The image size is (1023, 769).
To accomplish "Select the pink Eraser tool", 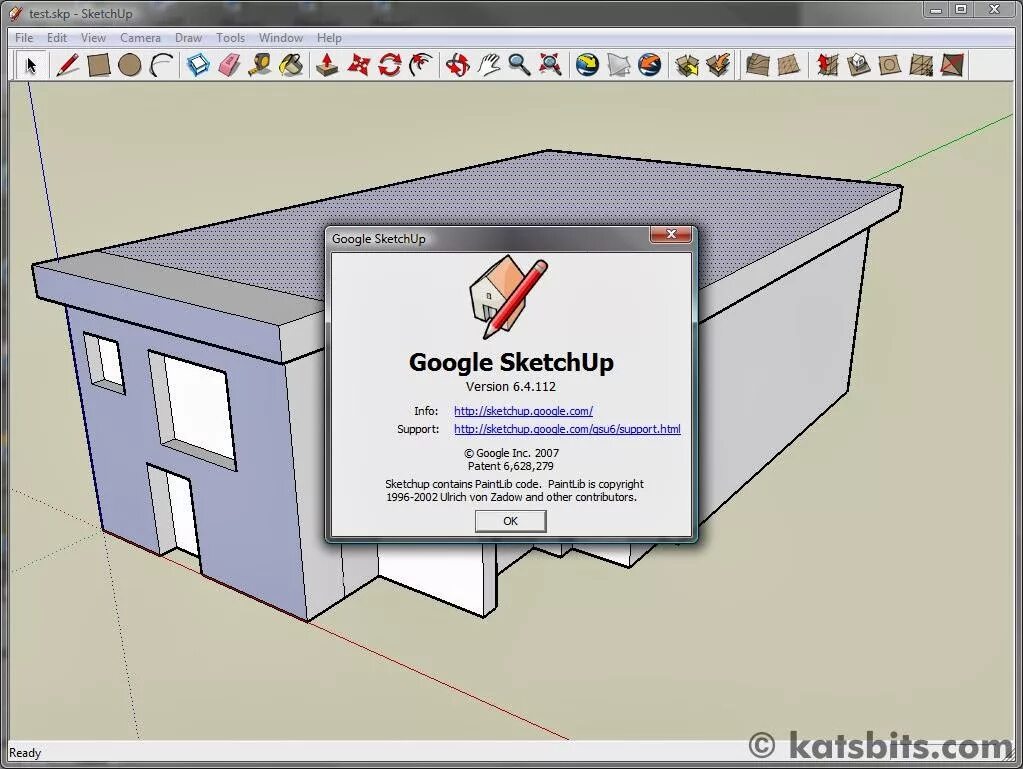I will click(x=230, y=65).
